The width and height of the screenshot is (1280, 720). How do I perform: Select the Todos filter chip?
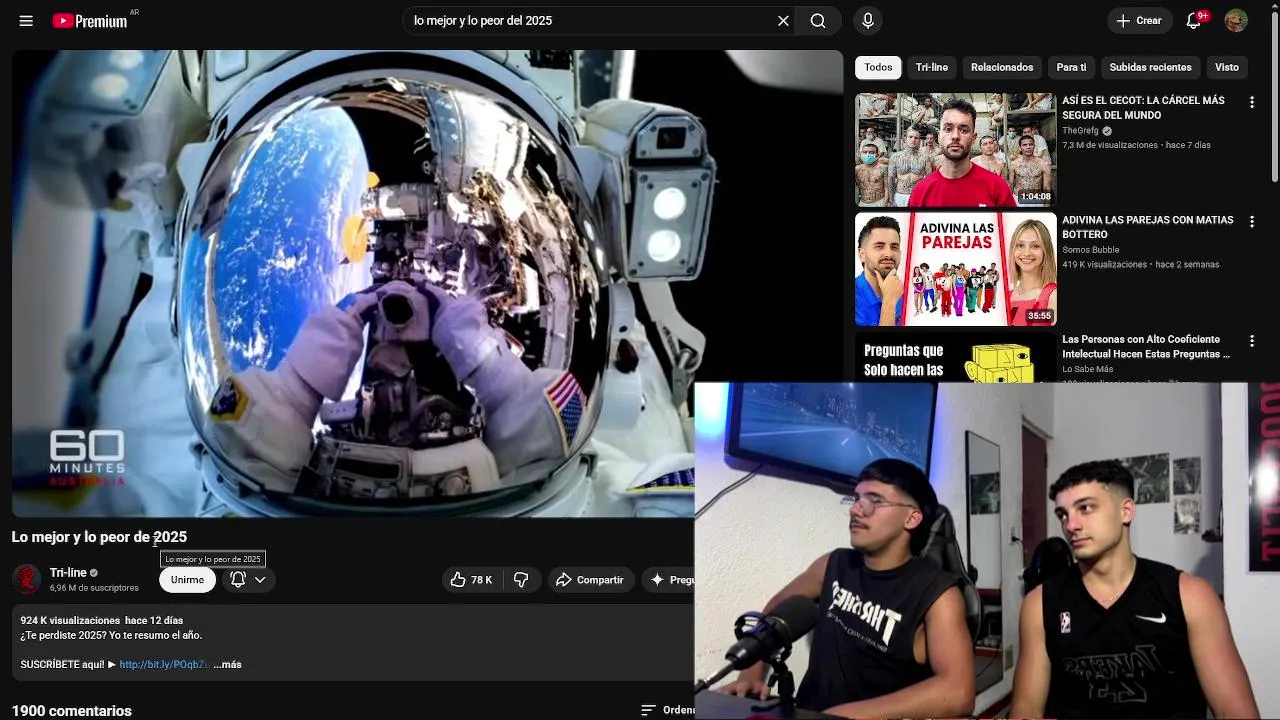[x=878, y=67]
